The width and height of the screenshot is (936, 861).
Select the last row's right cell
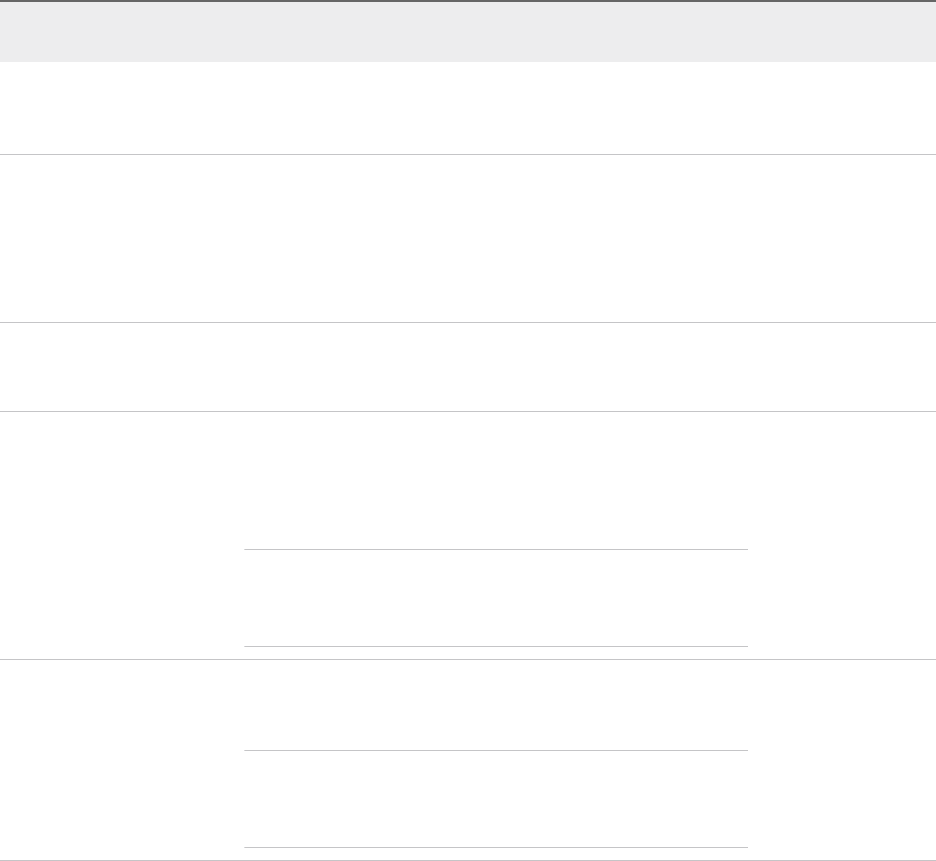[x=842, y=760]
